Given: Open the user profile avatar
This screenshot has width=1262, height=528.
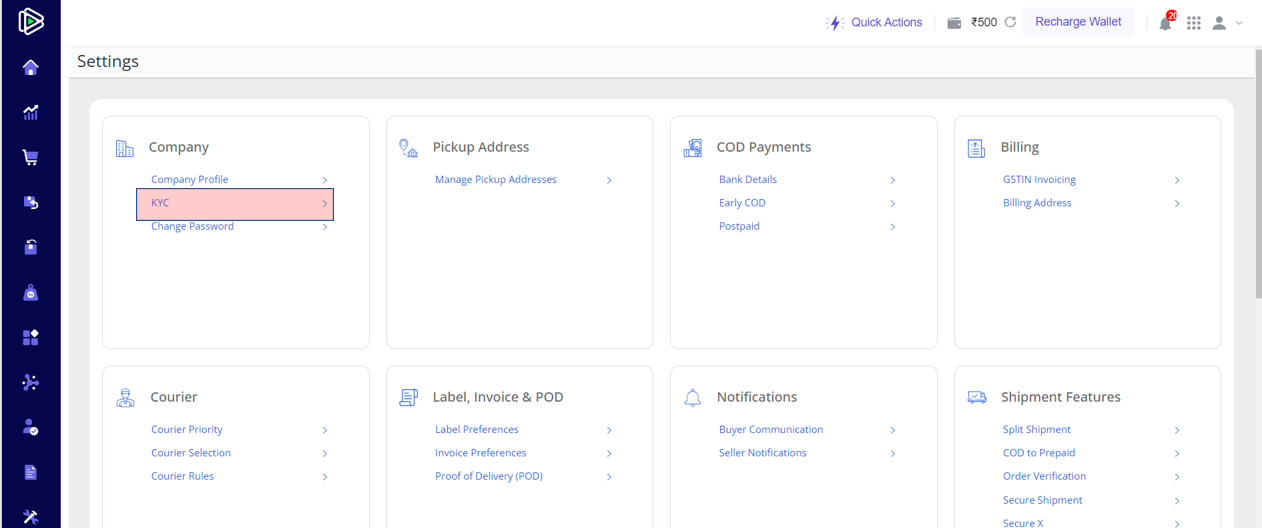Looking at the screenshot, I should tap(1219, 22).
